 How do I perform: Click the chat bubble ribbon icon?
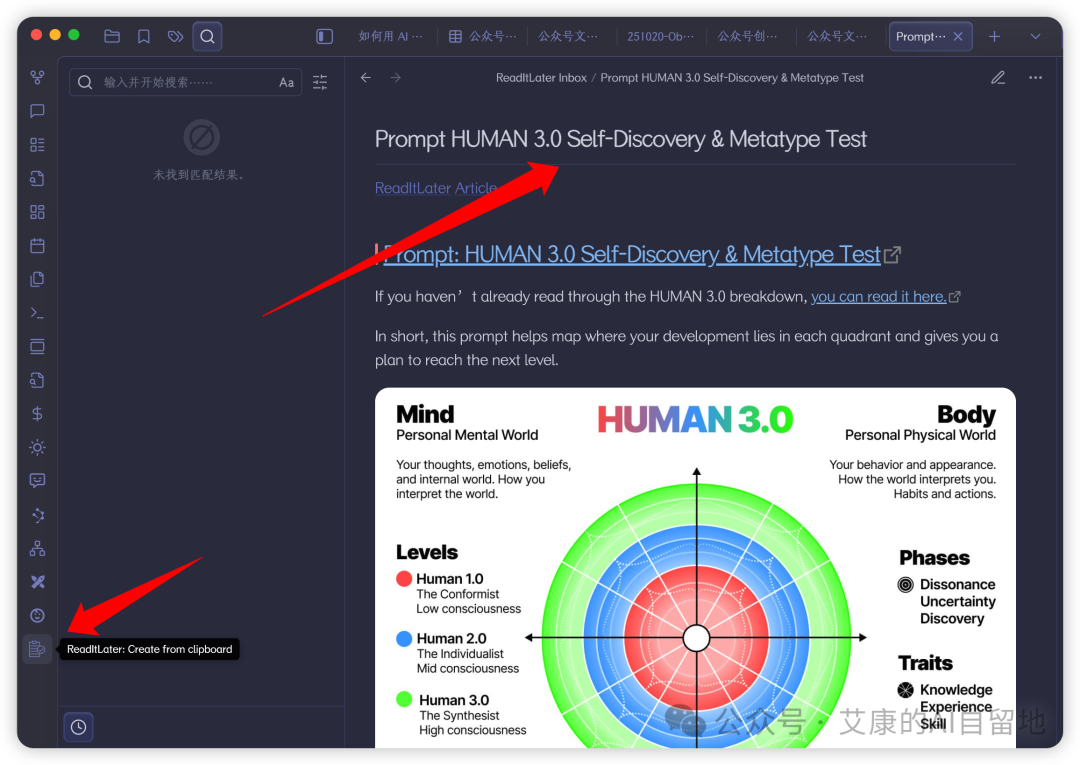pyautogui.click(x=37, y=111)
